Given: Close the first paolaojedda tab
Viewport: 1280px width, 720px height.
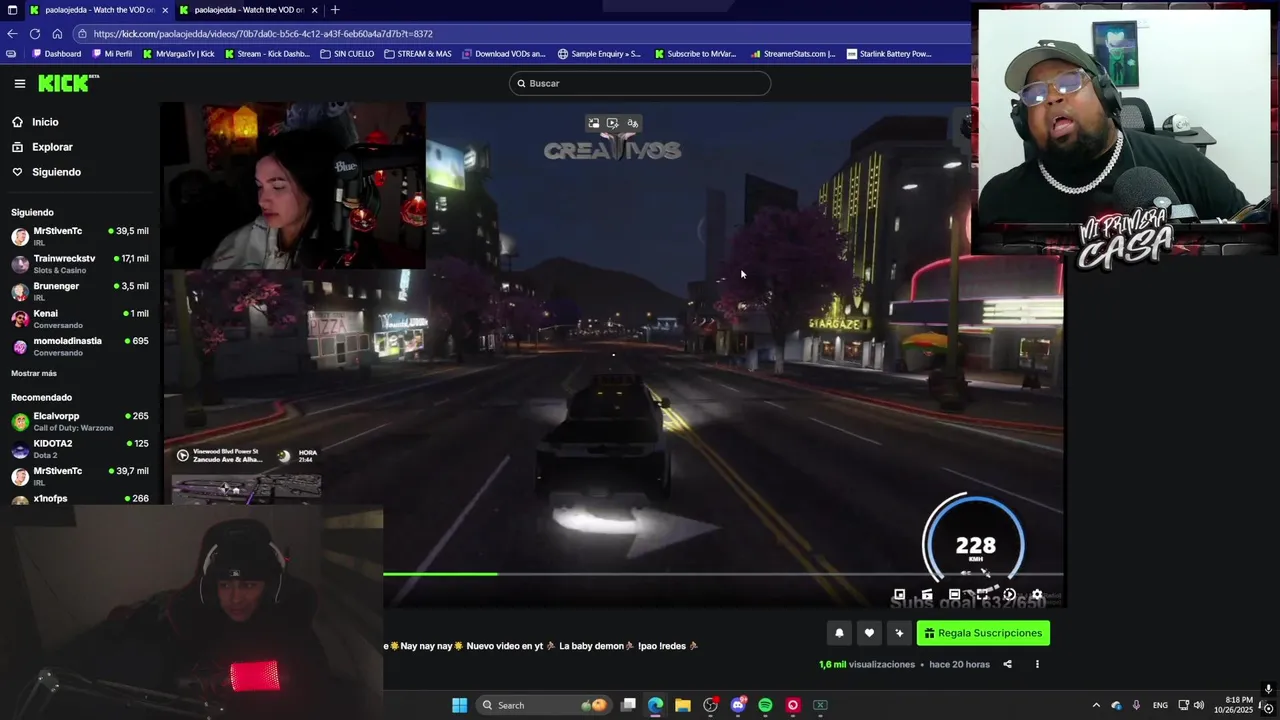Looking at the screenshot, I should 165,10.
